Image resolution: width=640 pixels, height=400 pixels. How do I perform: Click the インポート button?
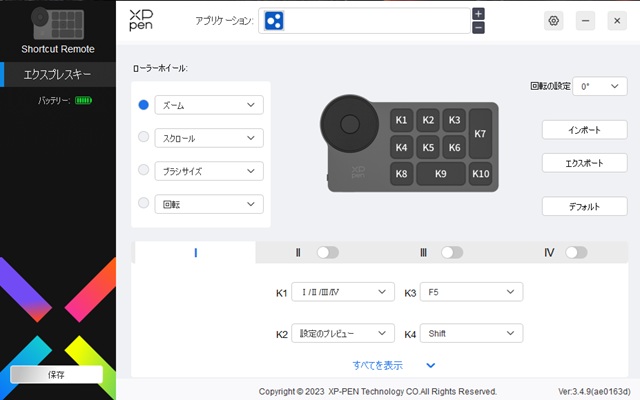[584, 130]
